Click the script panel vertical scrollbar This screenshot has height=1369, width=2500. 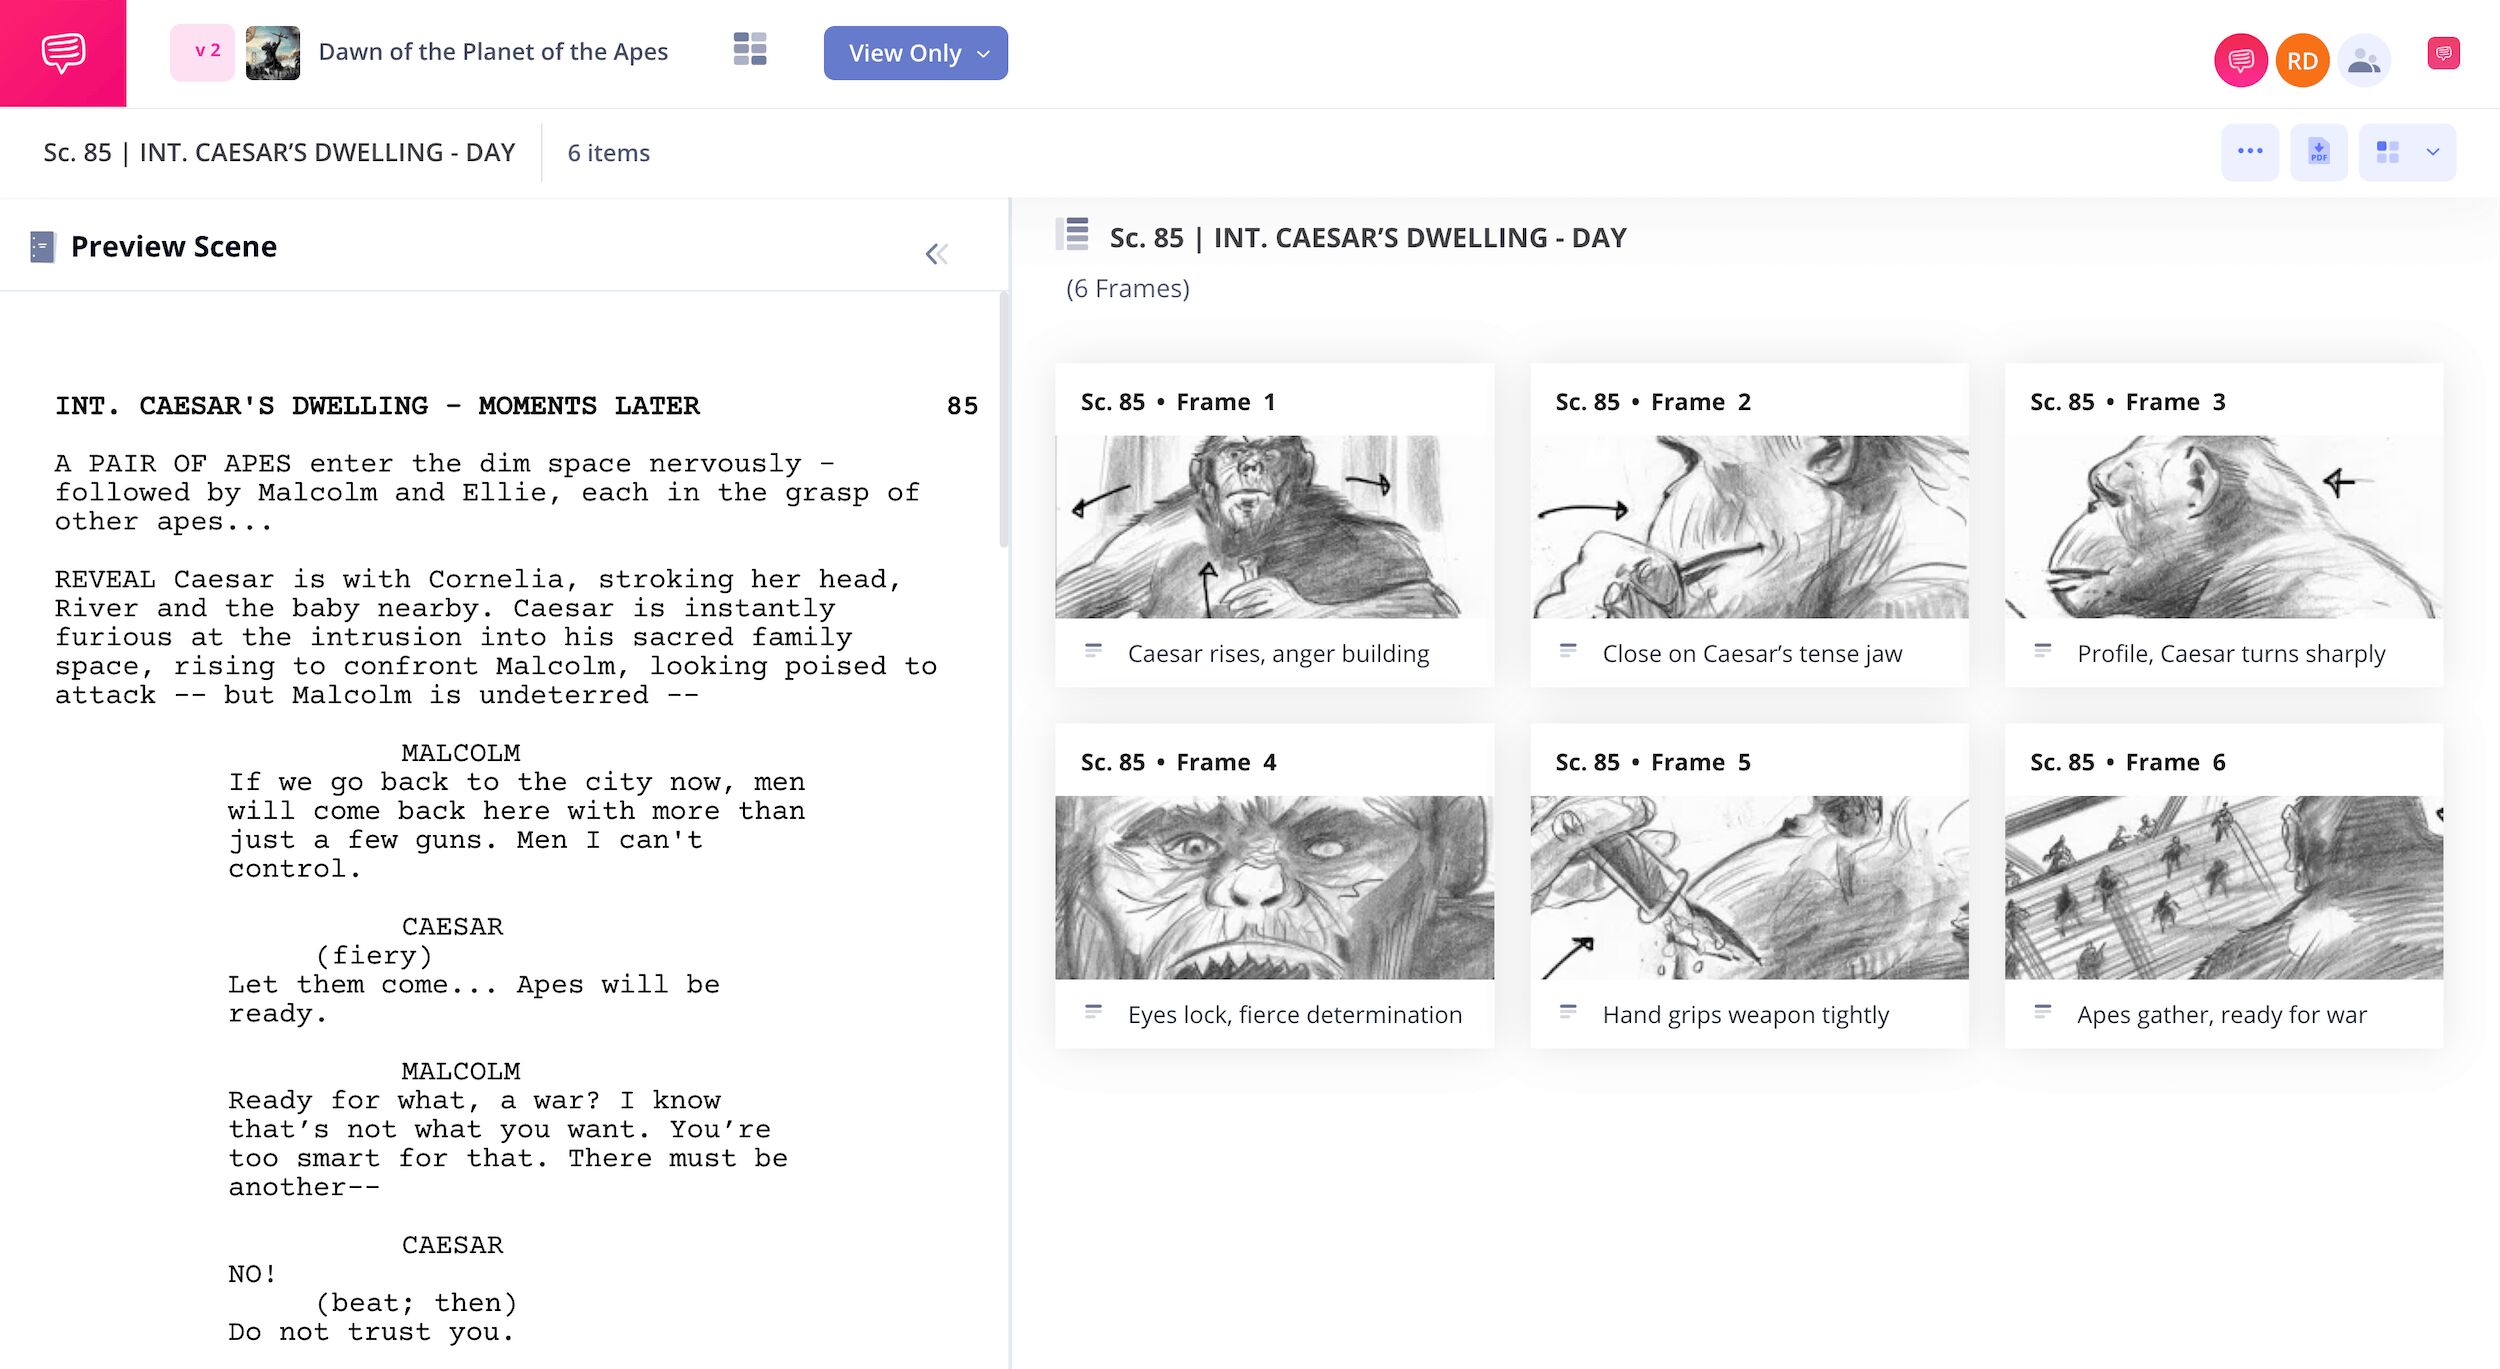tap(1003, 420)
